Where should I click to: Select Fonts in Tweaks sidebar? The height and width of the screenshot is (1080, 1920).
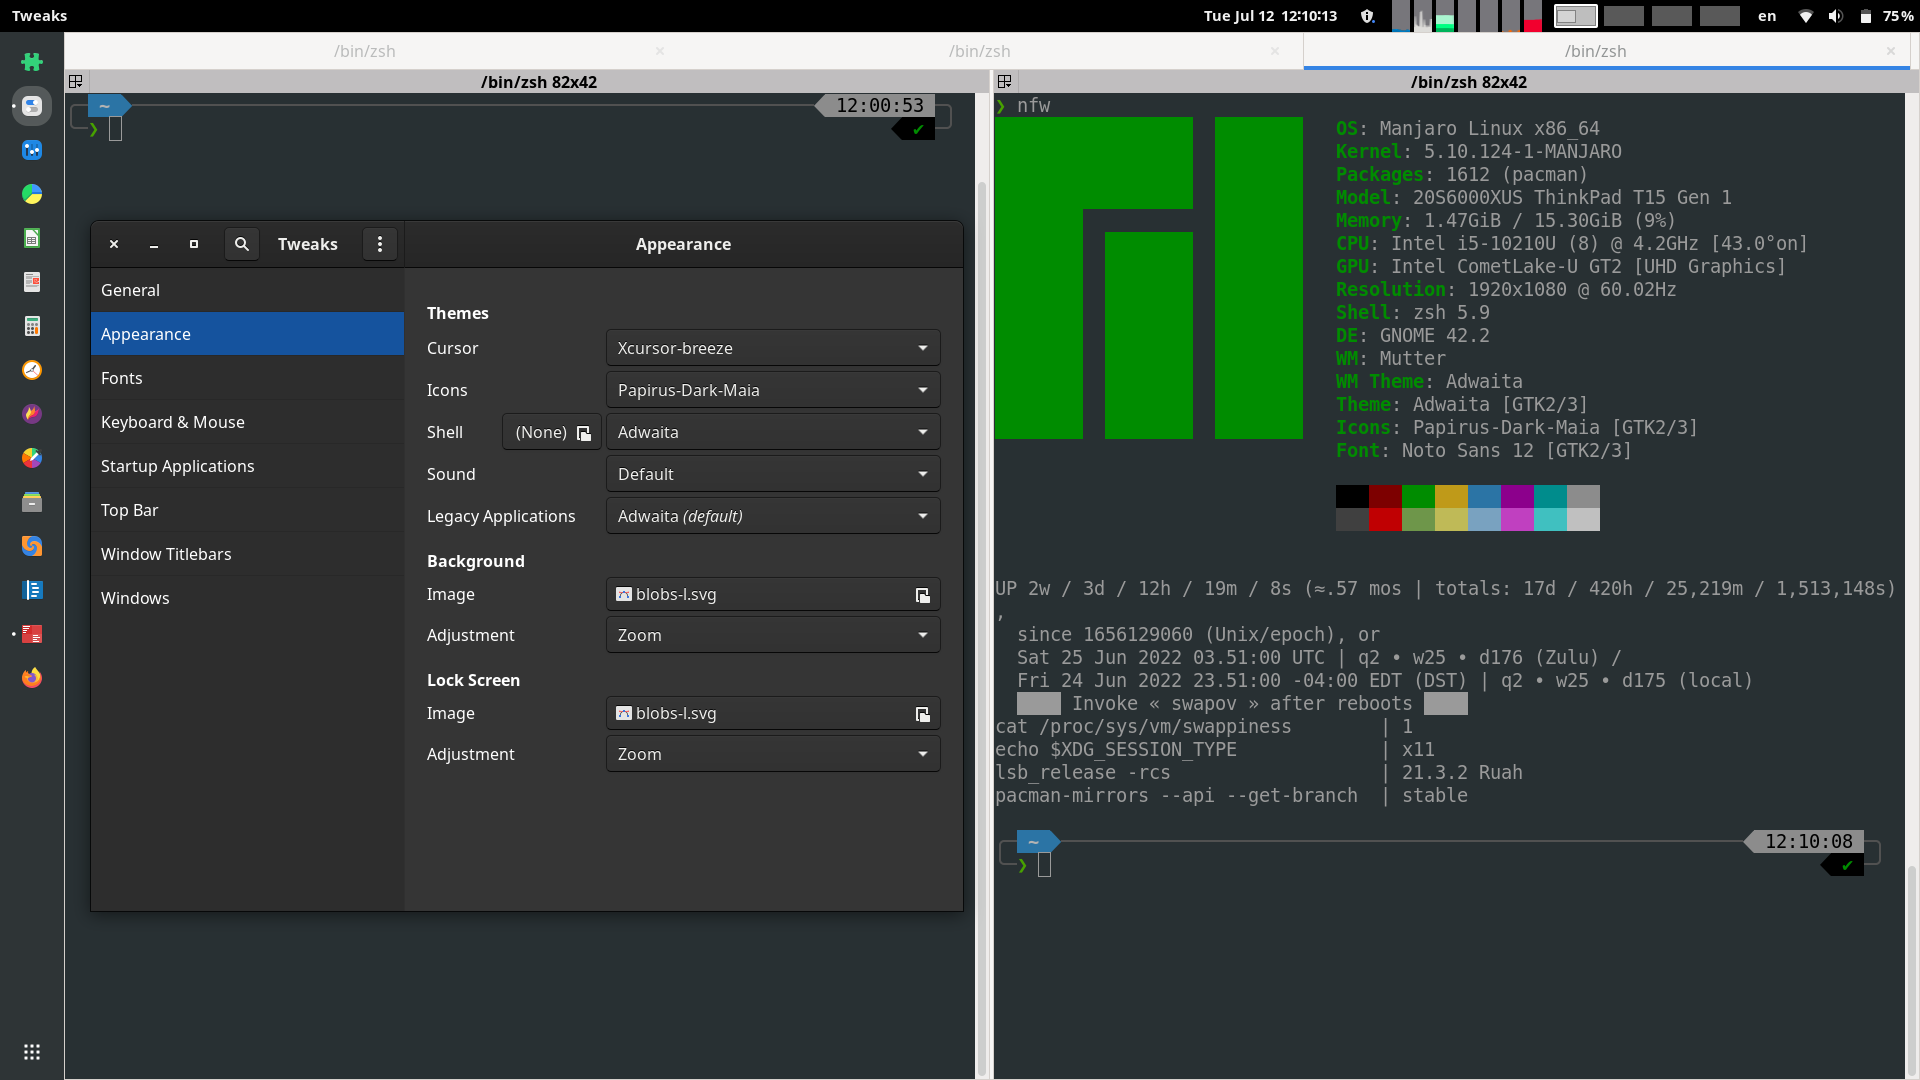click(x=122, y=378)
